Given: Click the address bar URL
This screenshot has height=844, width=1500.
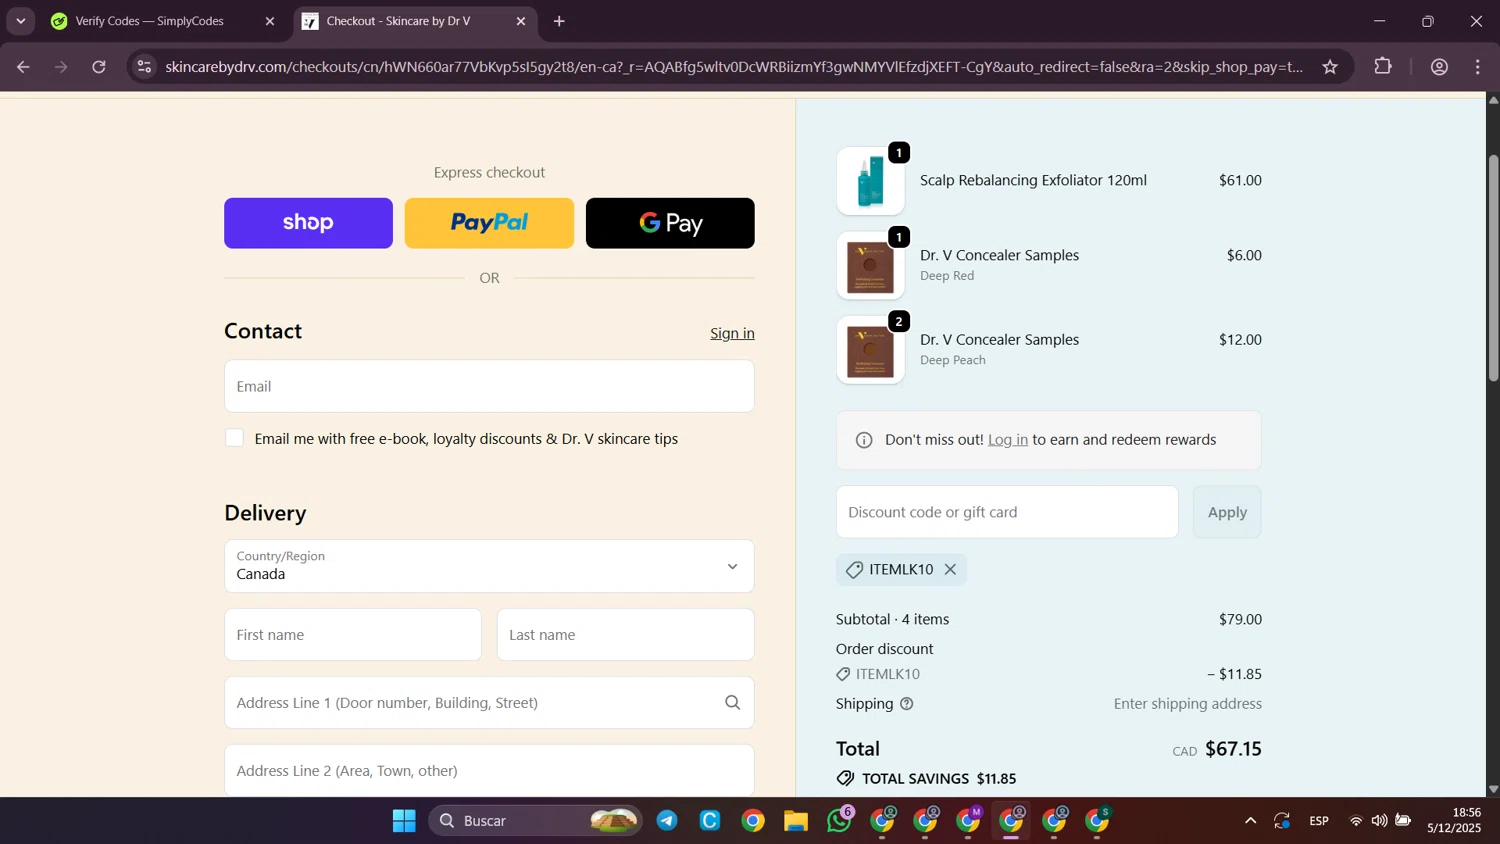Looking at the screenshot, I should coord(734,67).
